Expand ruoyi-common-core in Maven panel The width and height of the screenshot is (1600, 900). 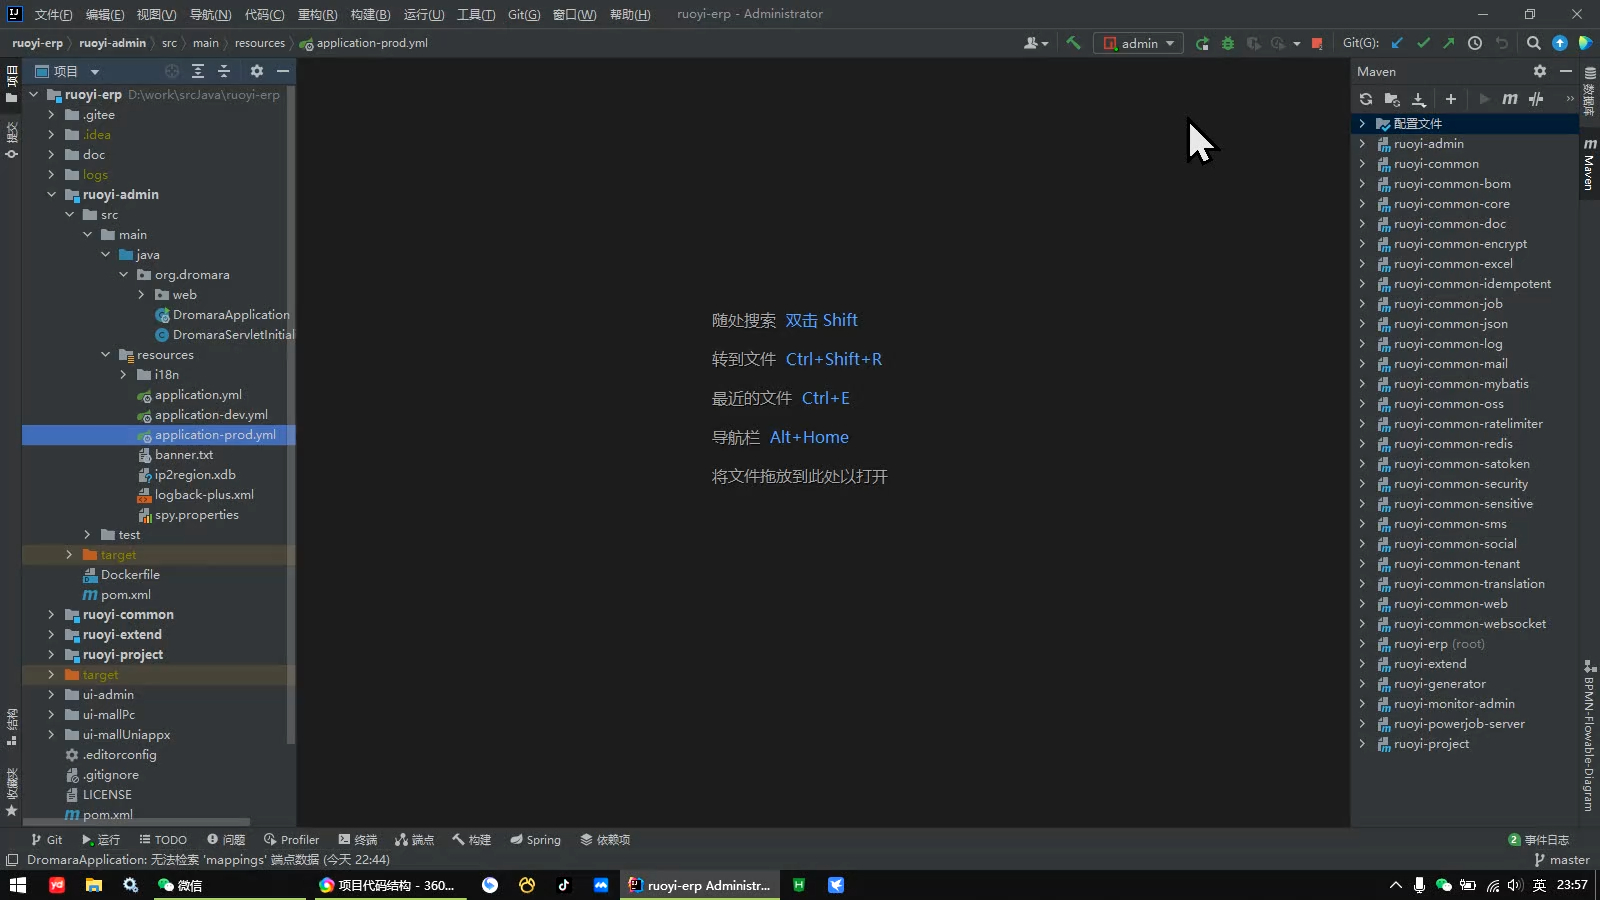pyautogui.click(x=1362, y=204)
